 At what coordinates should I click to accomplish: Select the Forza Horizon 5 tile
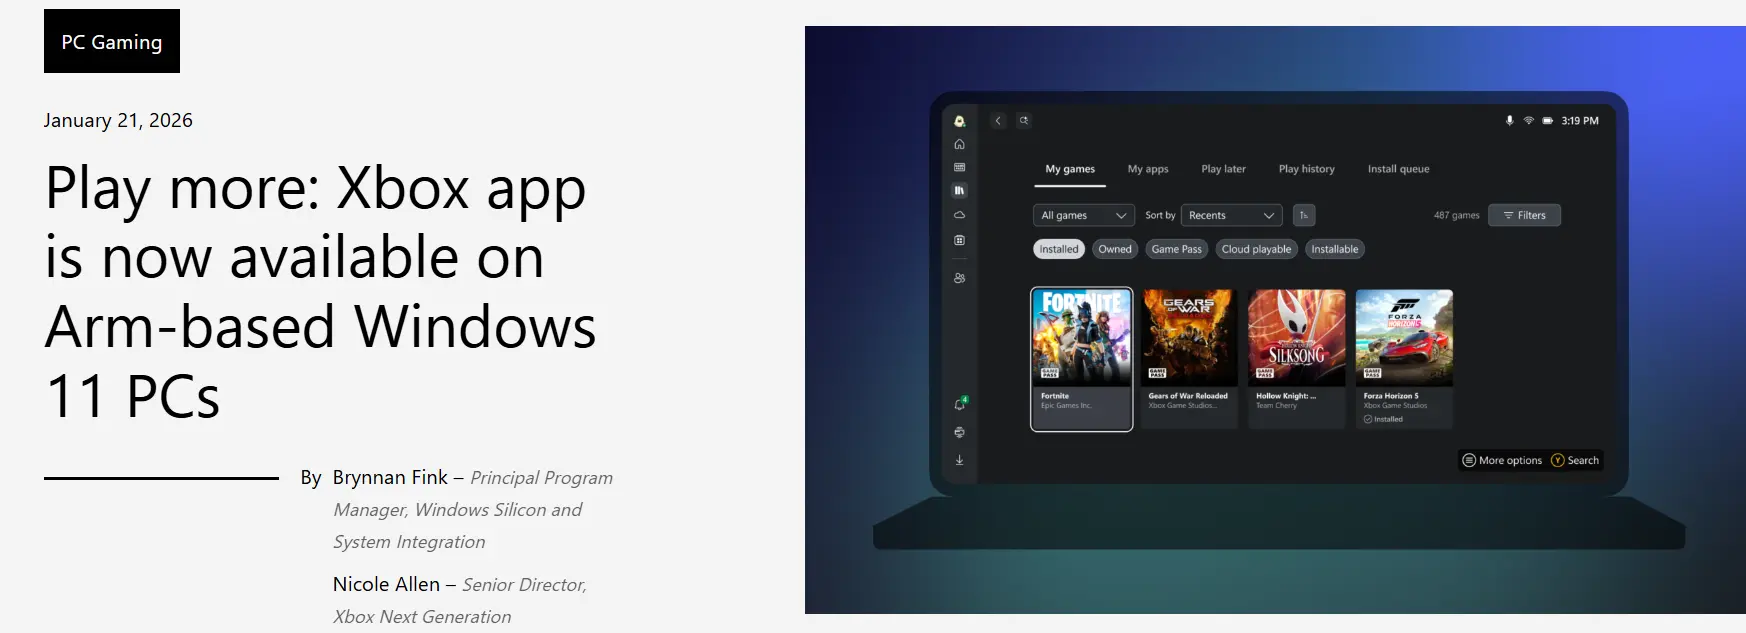[x=1404, y=359]
